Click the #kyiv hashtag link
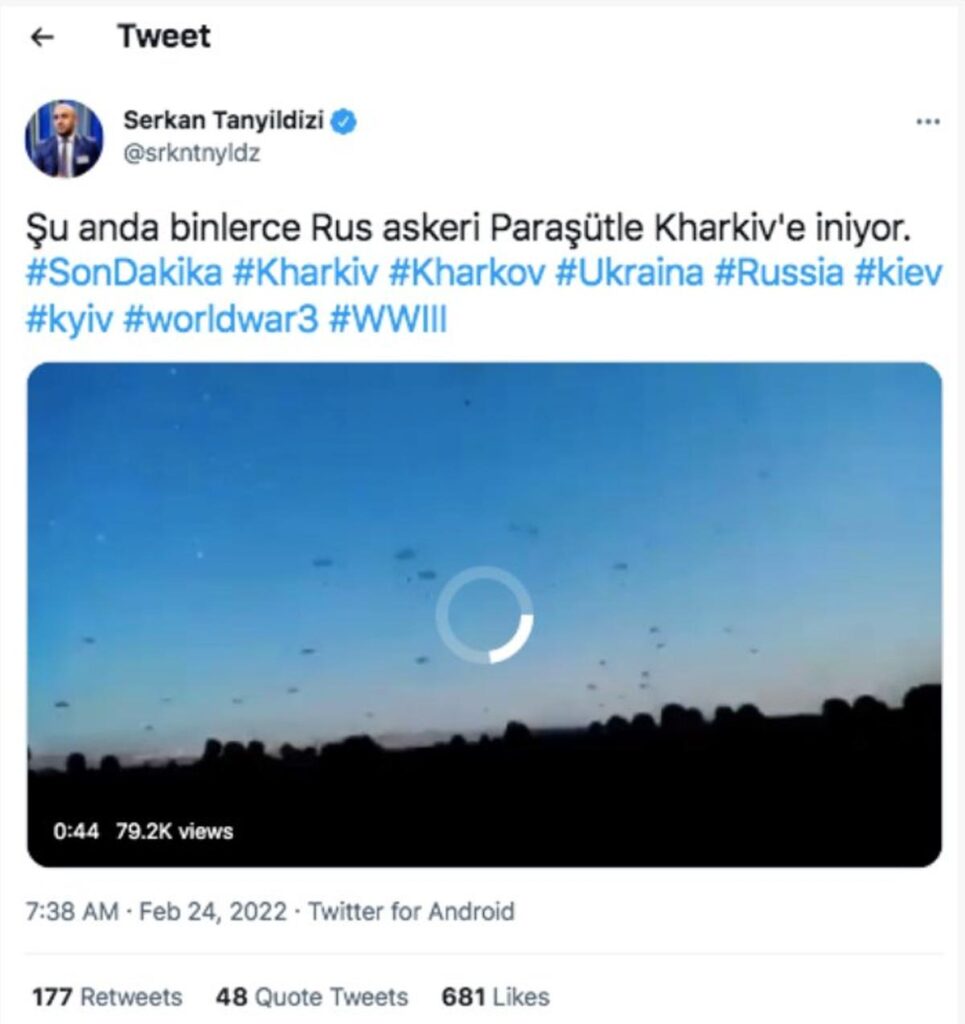965x1024 pixels. point(69,320)
